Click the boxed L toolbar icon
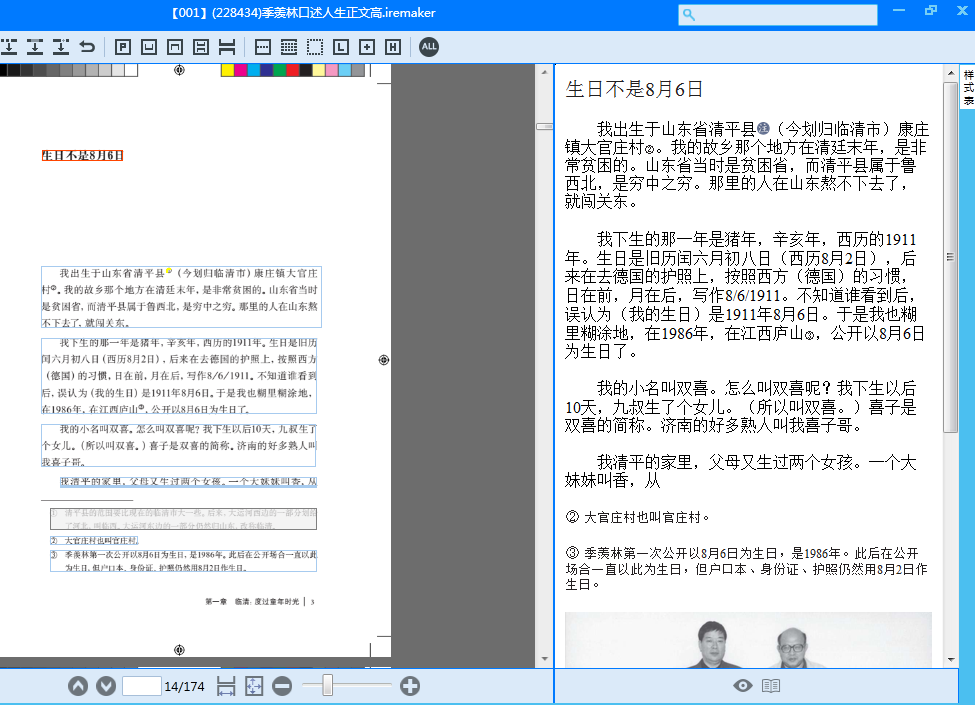The height and width of the screenshot is (705, 975). [341, 47]
